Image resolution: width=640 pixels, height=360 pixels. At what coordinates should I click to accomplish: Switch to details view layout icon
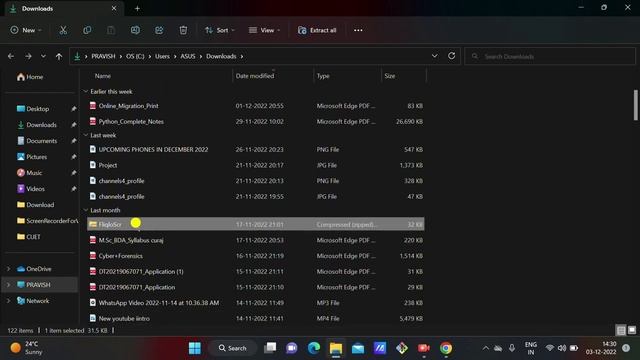pyautogui.click(x=621, y=330)
